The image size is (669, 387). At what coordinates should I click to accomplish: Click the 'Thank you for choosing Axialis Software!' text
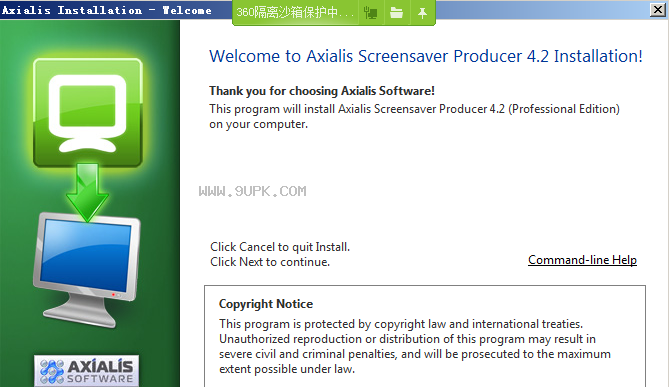322,91
